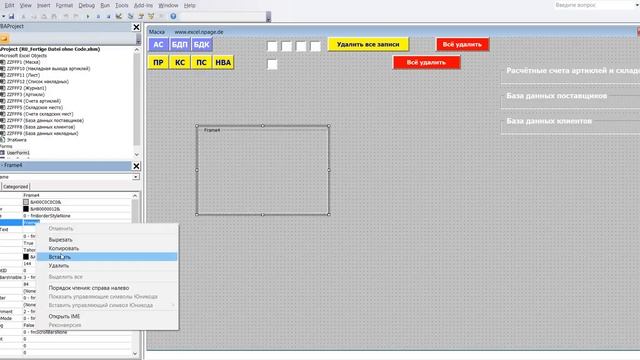Screen dimensions: 640x360
Task: Close the Properties Frame4 panel
Action: click(x=136, y=166)
